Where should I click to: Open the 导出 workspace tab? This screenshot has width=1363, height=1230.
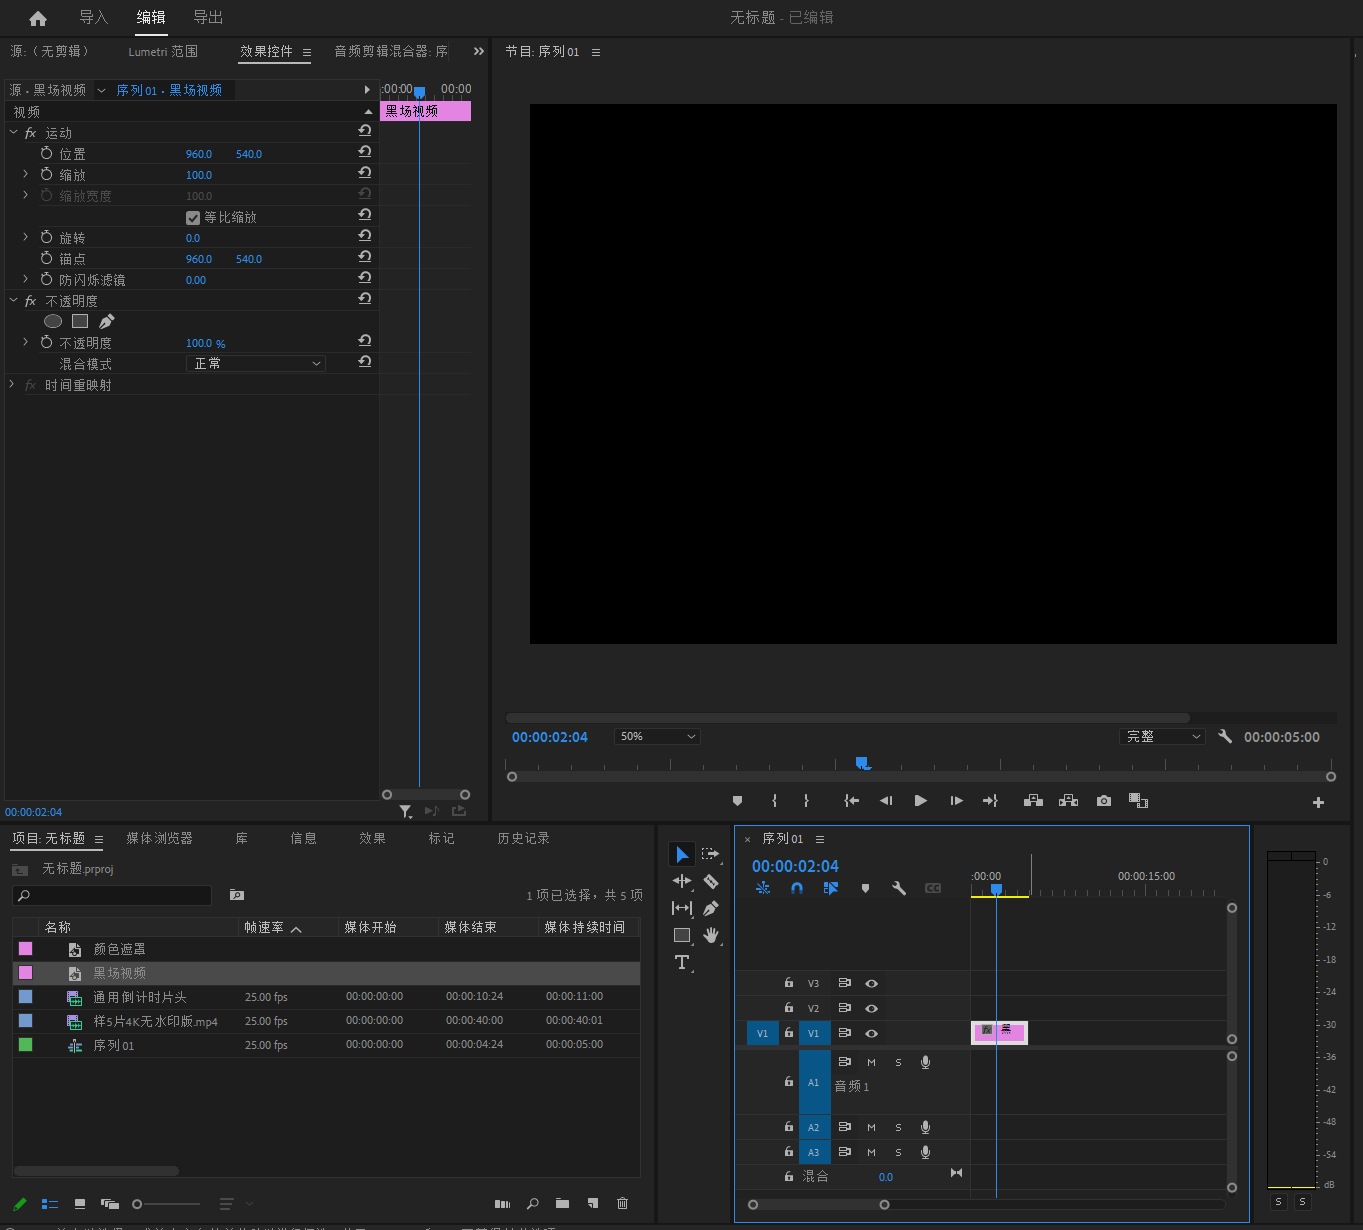207,17
